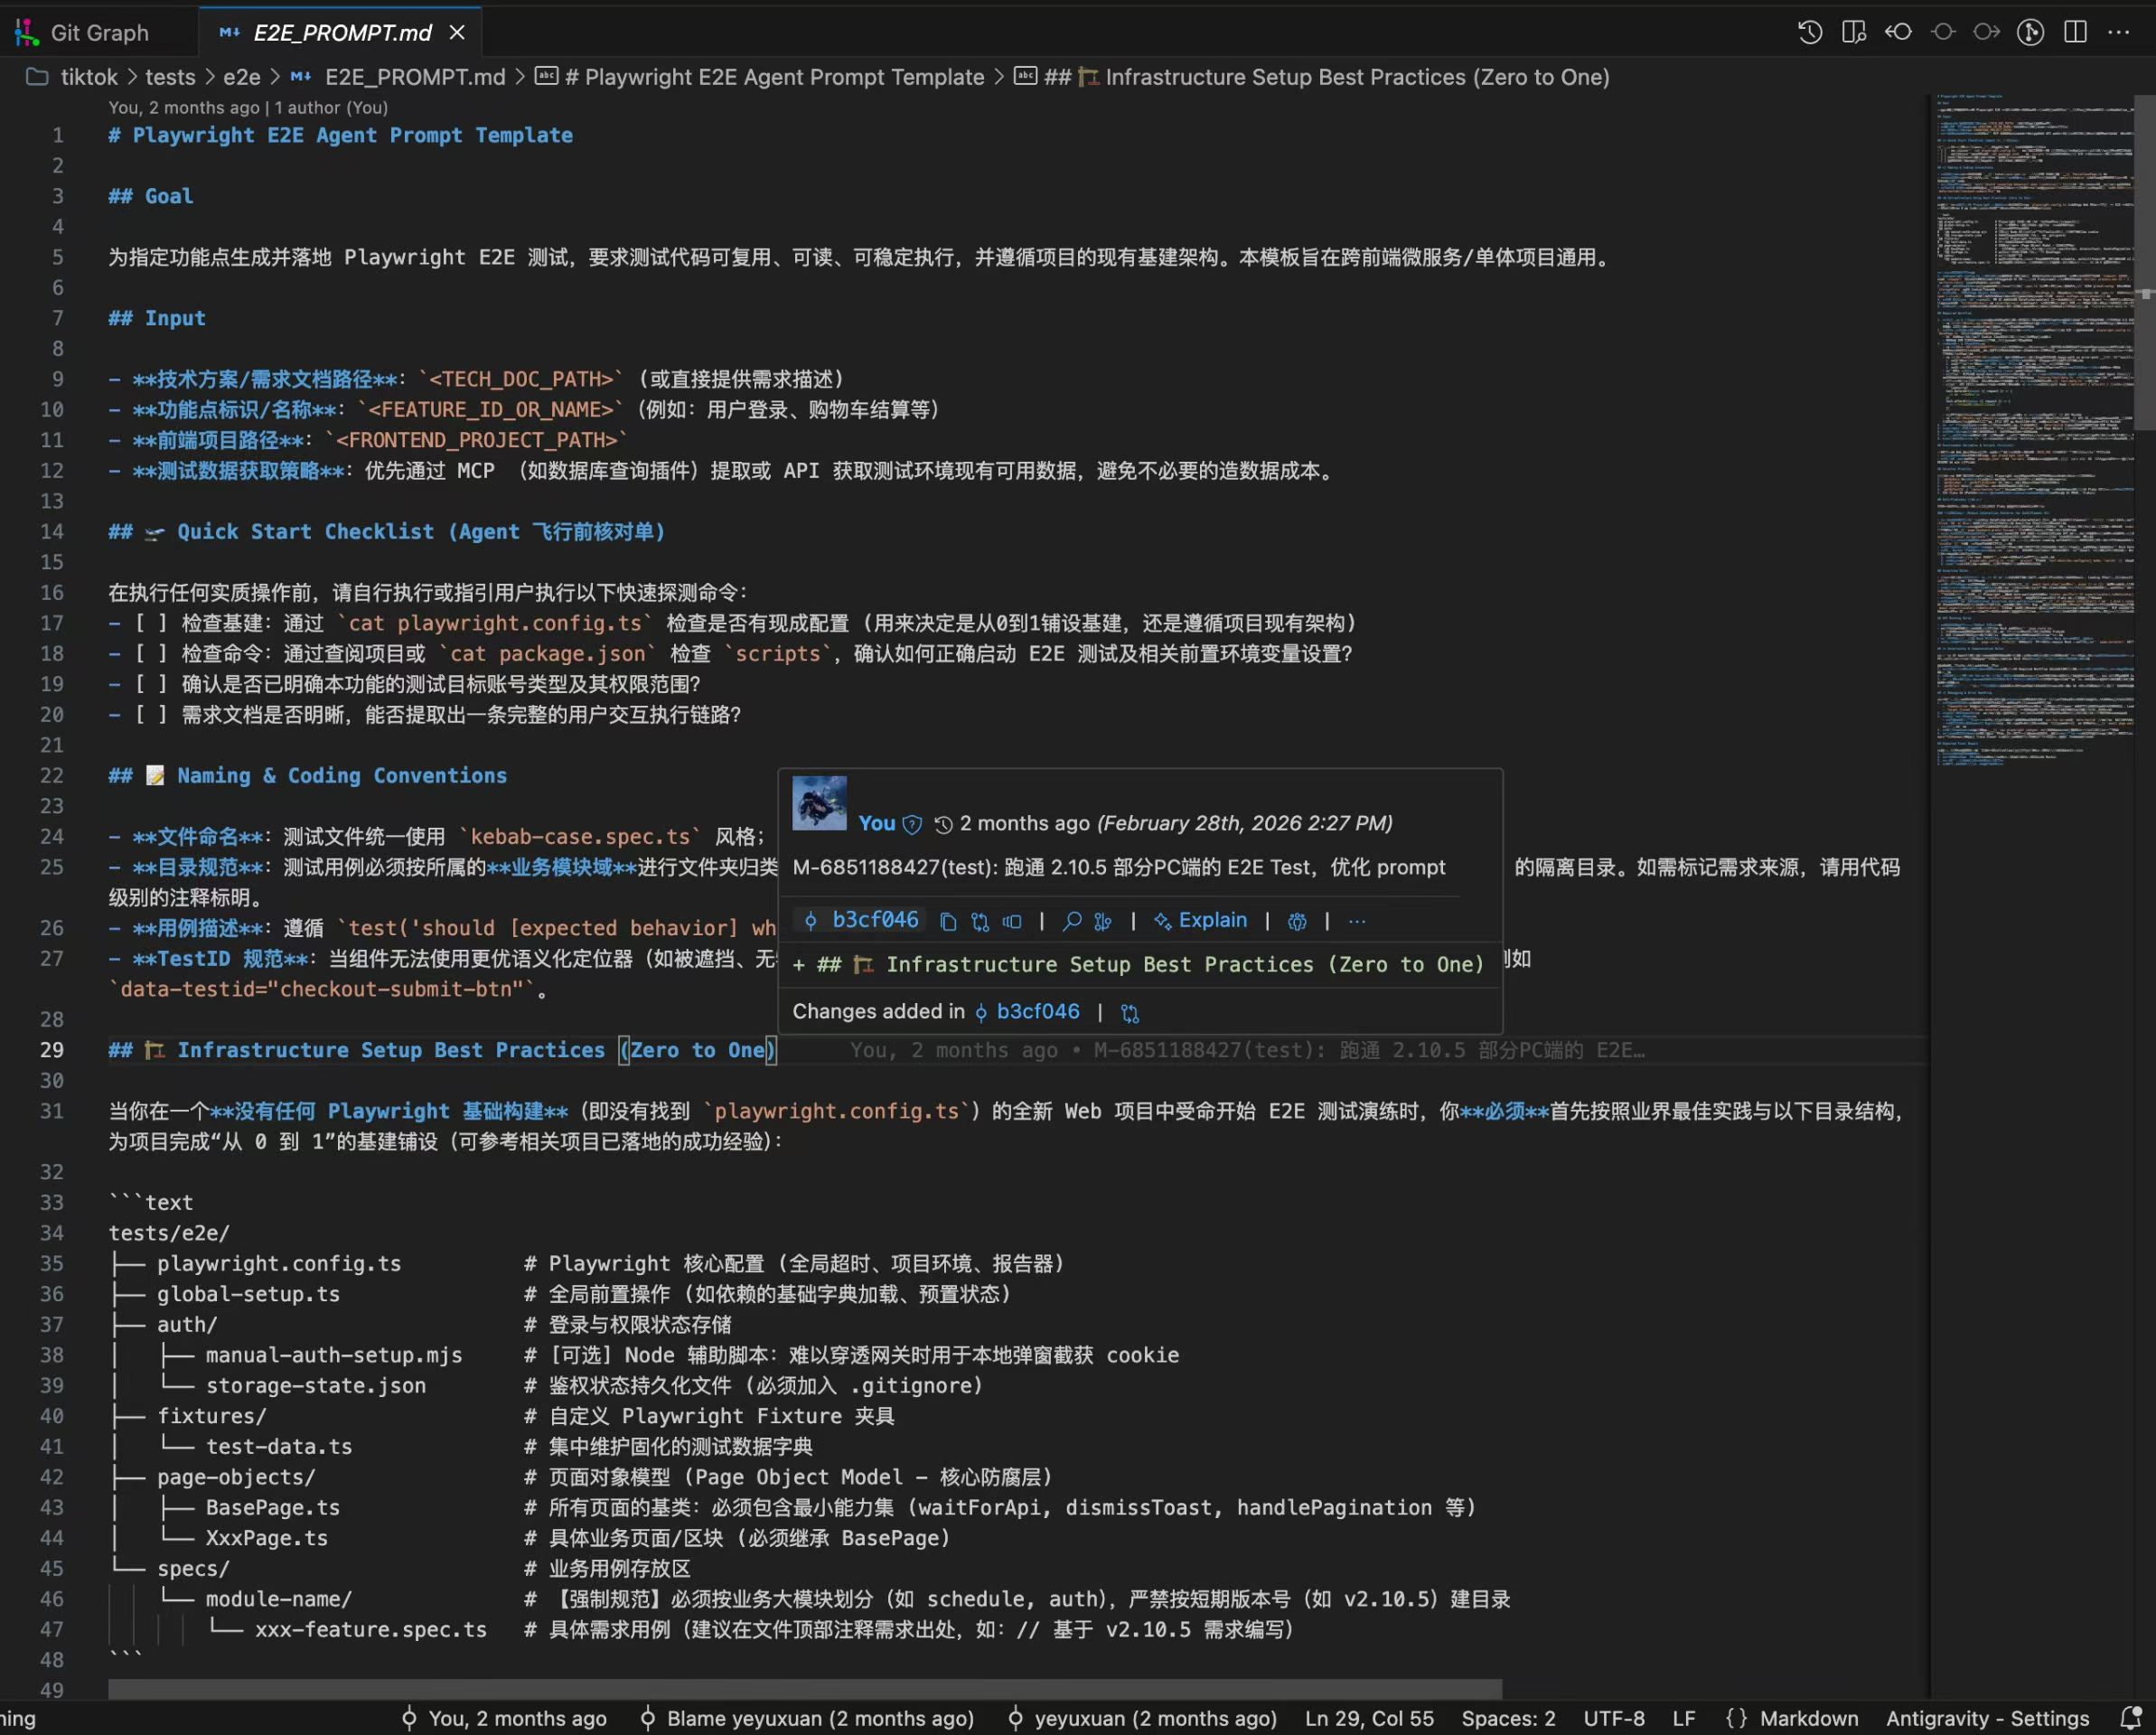Change the LF end-of-line sequence

click(1684, 1718)
